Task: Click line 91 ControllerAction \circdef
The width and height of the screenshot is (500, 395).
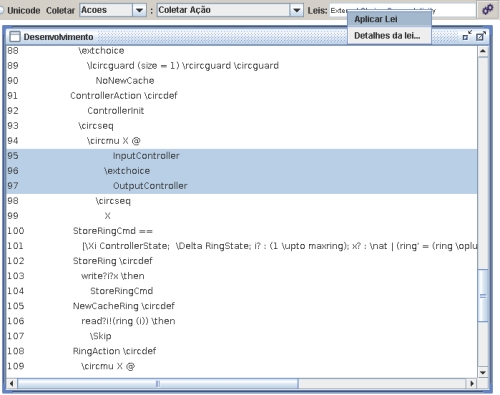Action: coord(124,96)
